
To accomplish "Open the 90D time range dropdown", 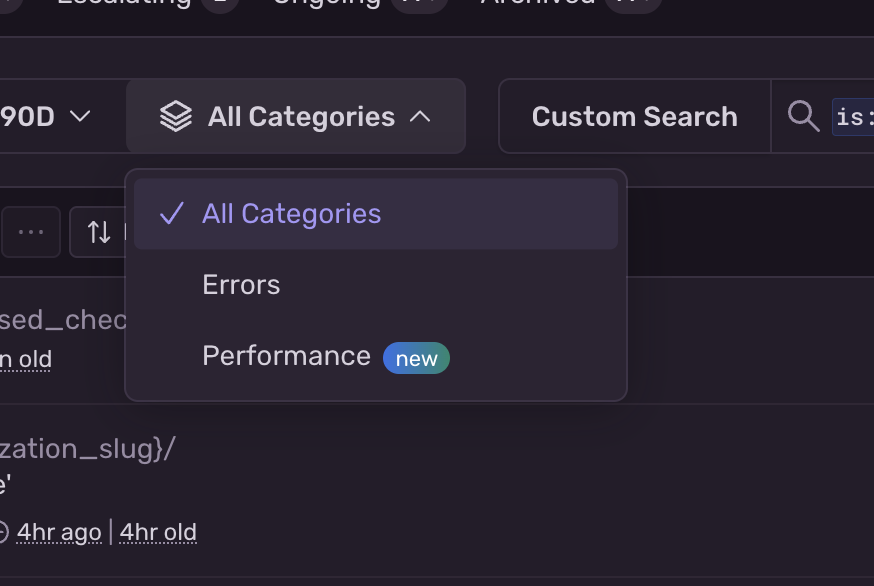I will 50,116.
